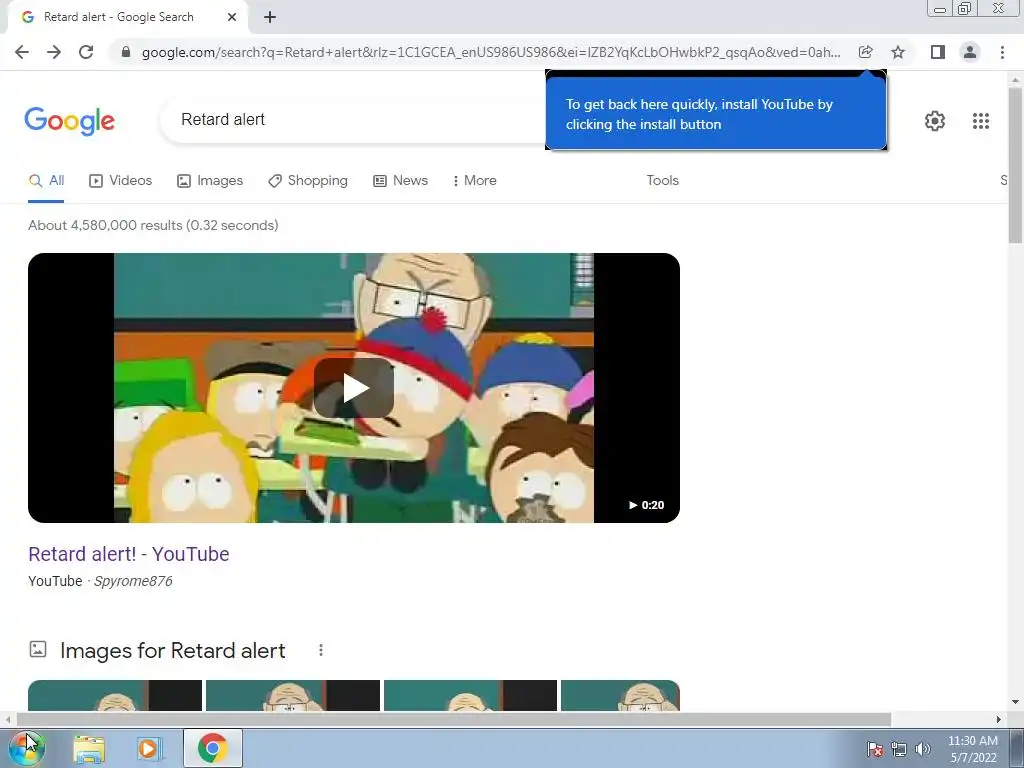
Task: Open the Chrome side panel
Action: click(x=938, y=52)
